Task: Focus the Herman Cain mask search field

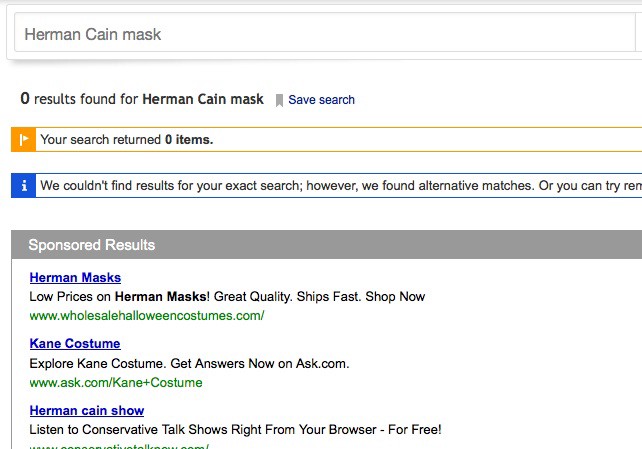Action: [320, 34]
